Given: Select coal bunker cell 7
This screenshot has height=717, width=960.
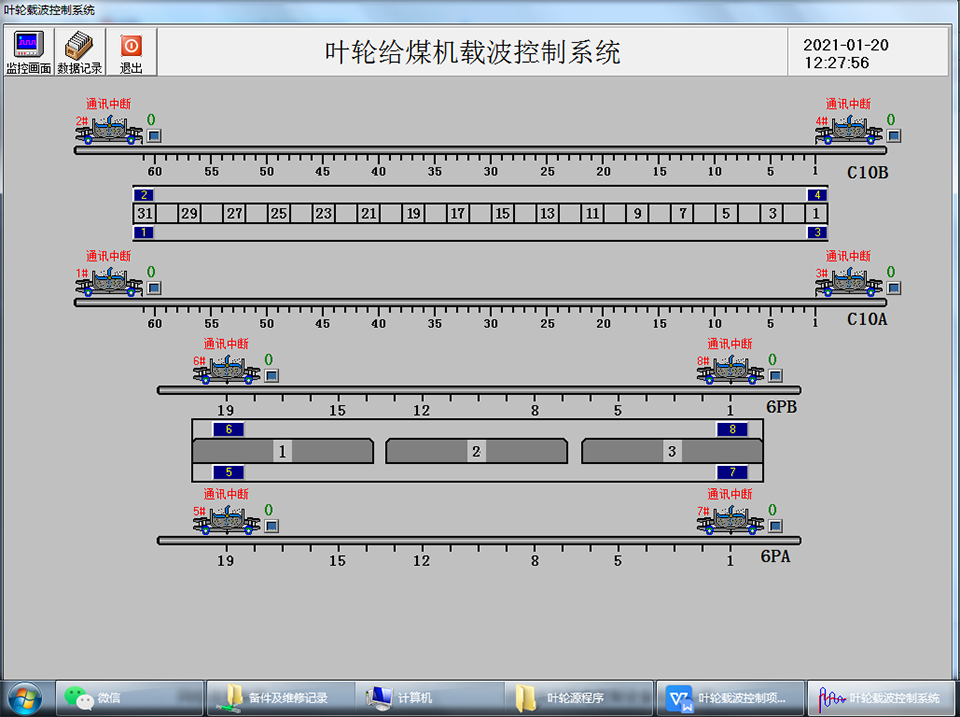Looking at the screenshot, I should (x=683, y=213).
